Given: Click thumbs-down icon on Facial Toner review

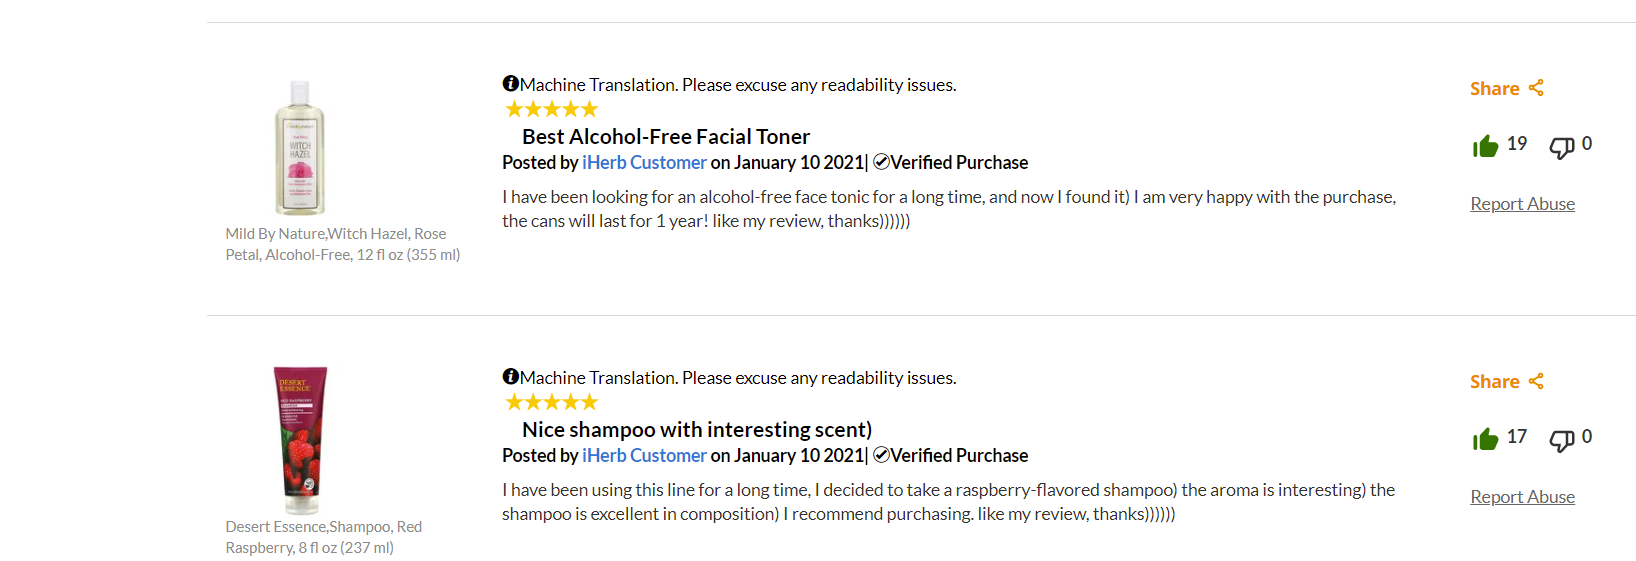Looking at the screenshot, I should [x=1561, y=147].
